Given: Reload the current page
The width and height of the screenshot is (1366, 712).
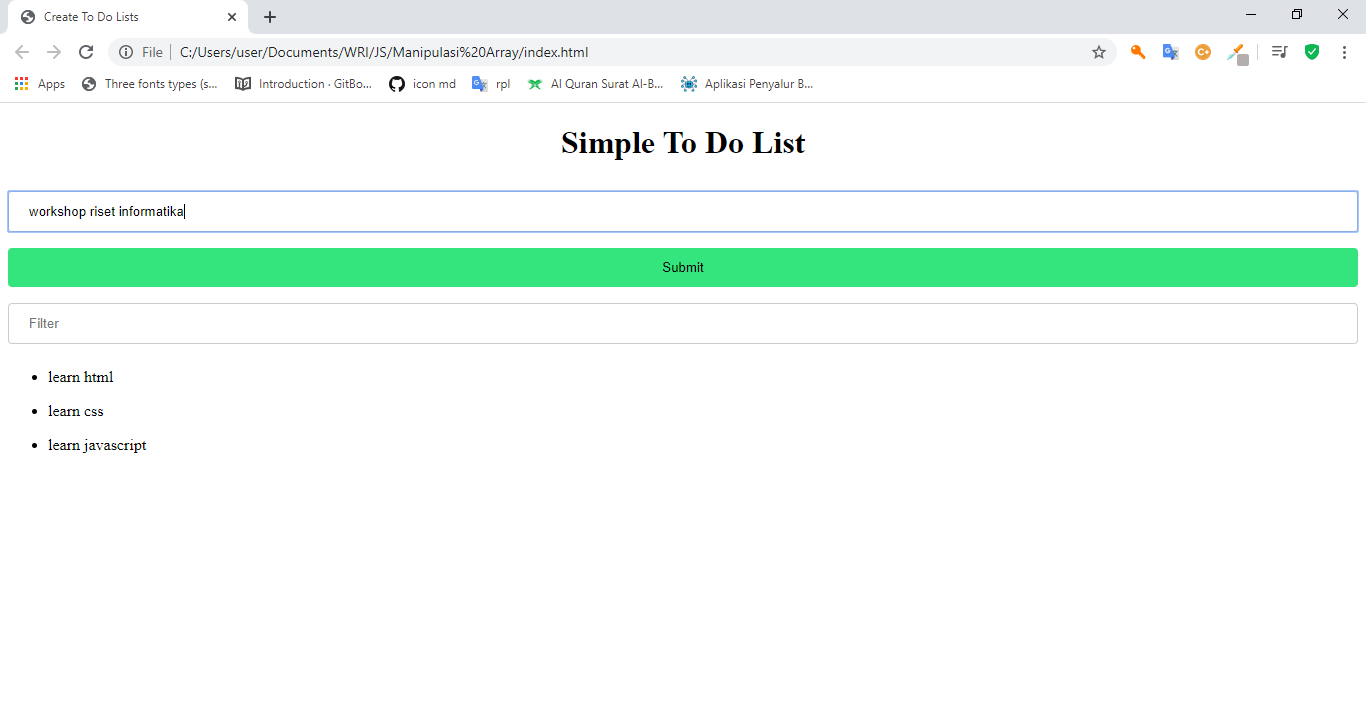Looking at the screenshot, I should click(x=86, y=52).
